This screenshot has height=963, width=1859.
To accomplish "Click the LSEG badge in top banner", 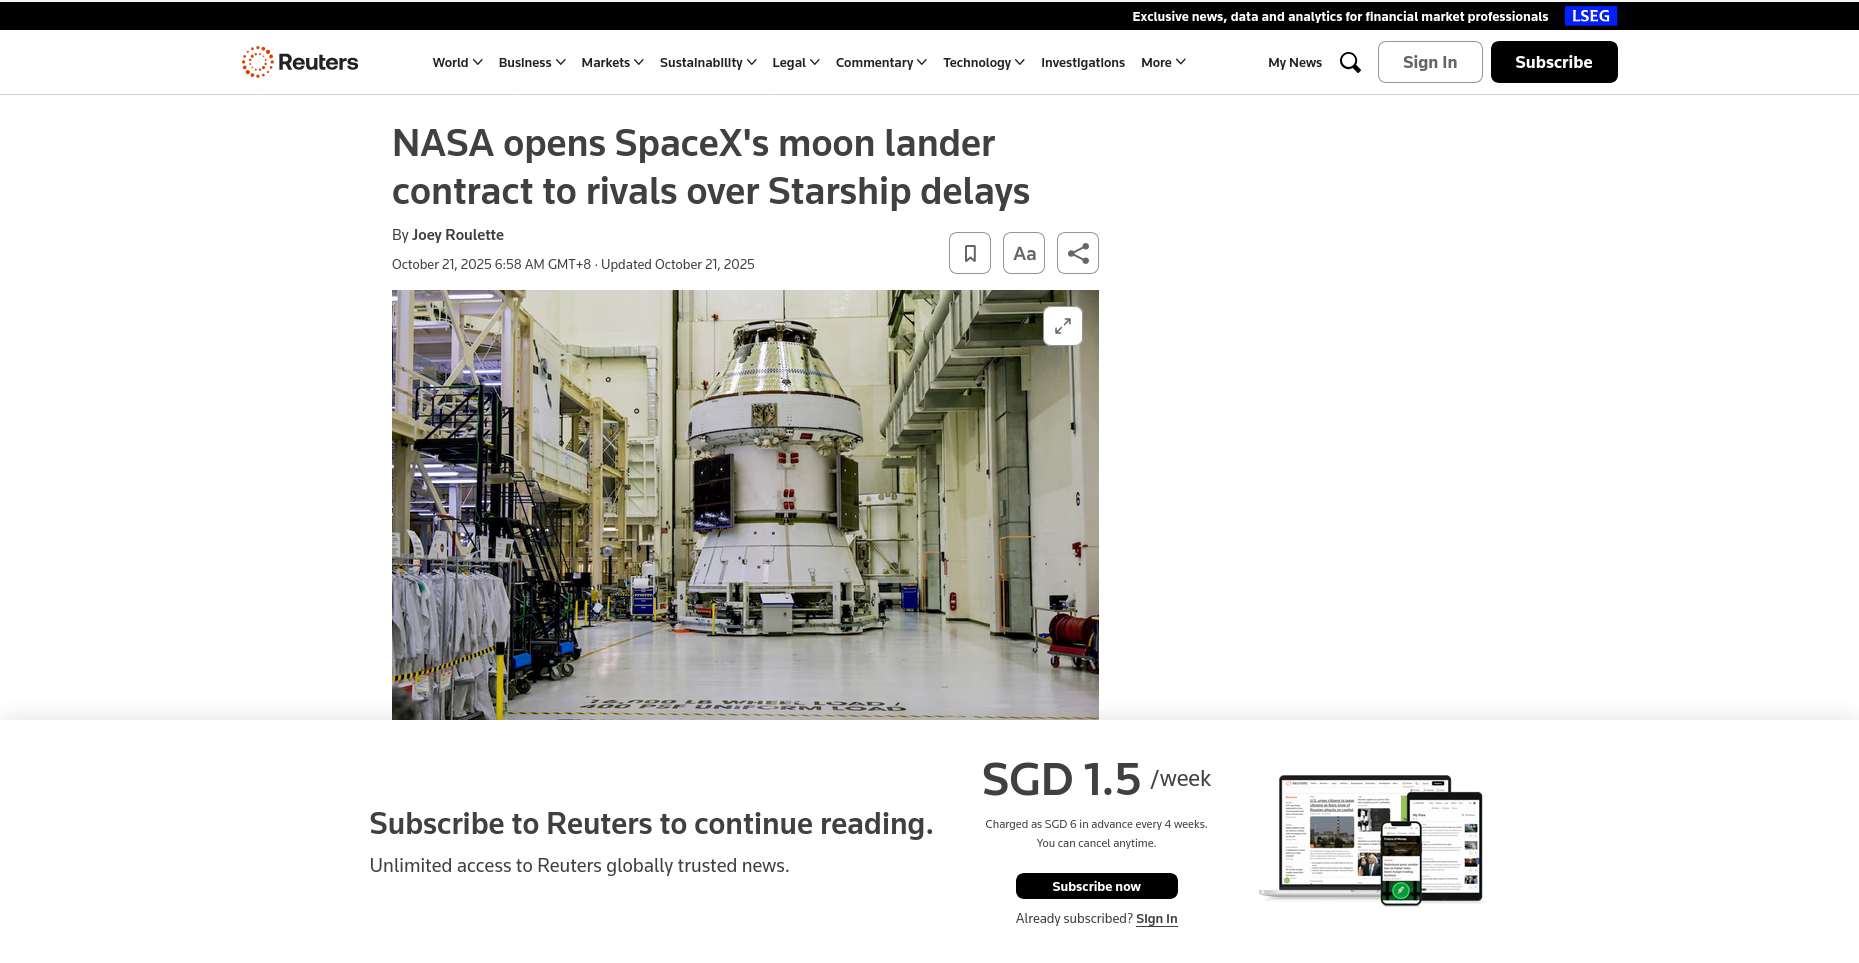I will [x=1591, y=16].
